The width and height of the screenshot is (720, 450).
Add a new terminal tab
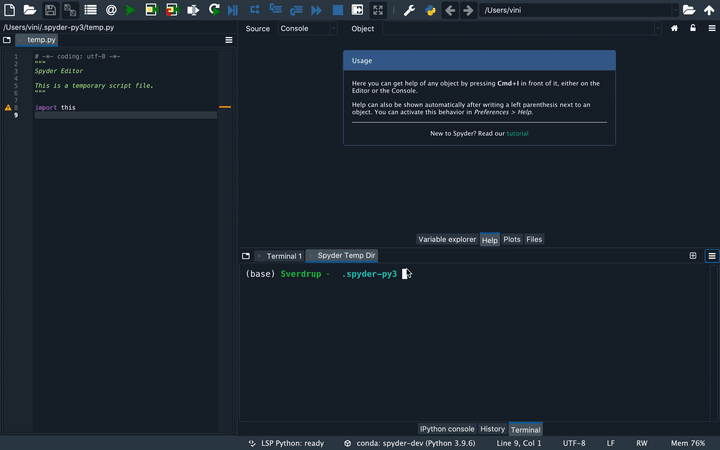pos(693,256)
